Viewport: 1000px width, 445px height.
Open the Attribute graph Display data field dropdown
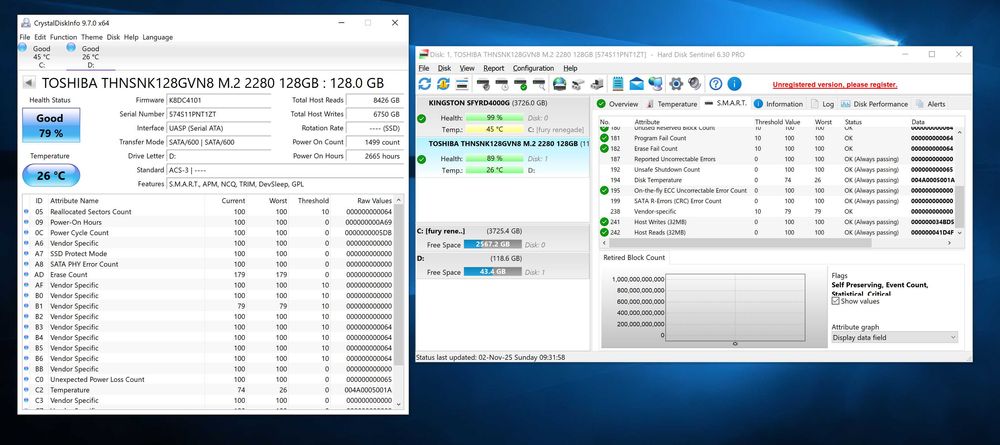pyautogui.click(x=894, y=337)
